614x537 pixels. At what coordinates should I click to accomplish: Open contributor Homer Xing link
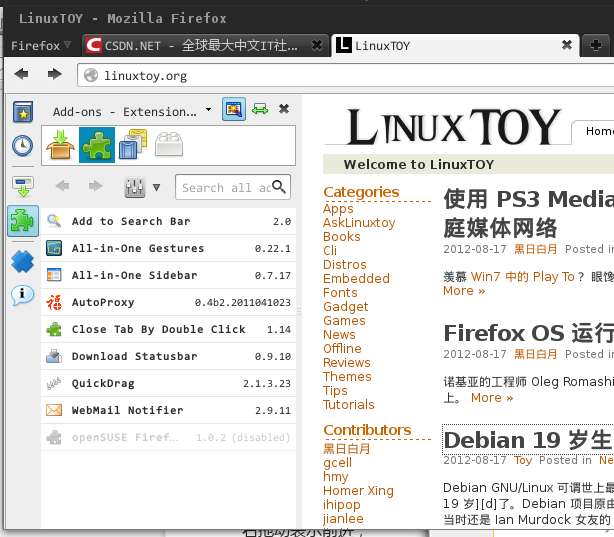click(358, 491)
